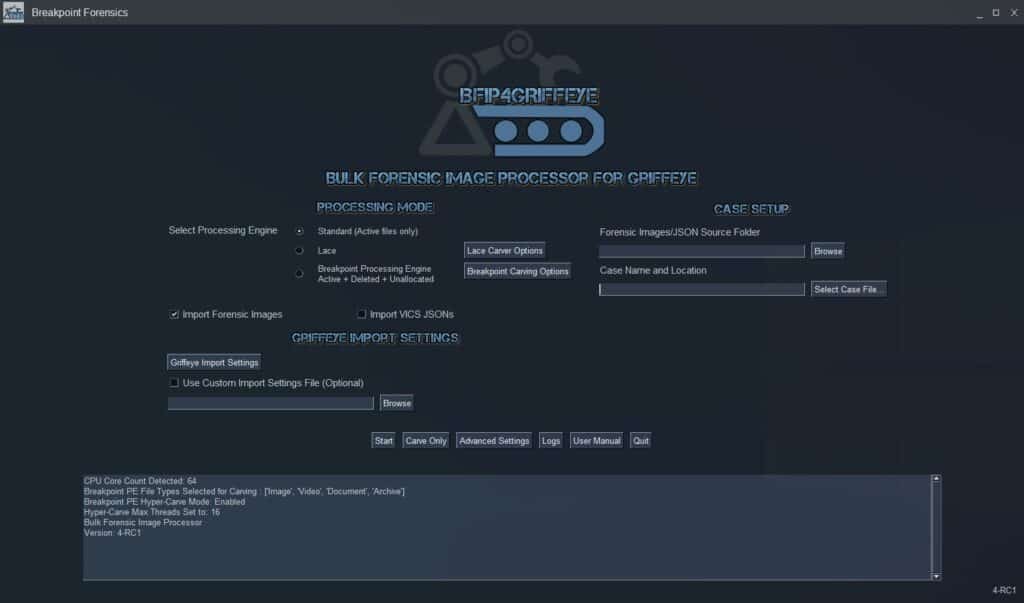Open Griffeye Import Settings
1024x603 pixels.
point(214,363)
